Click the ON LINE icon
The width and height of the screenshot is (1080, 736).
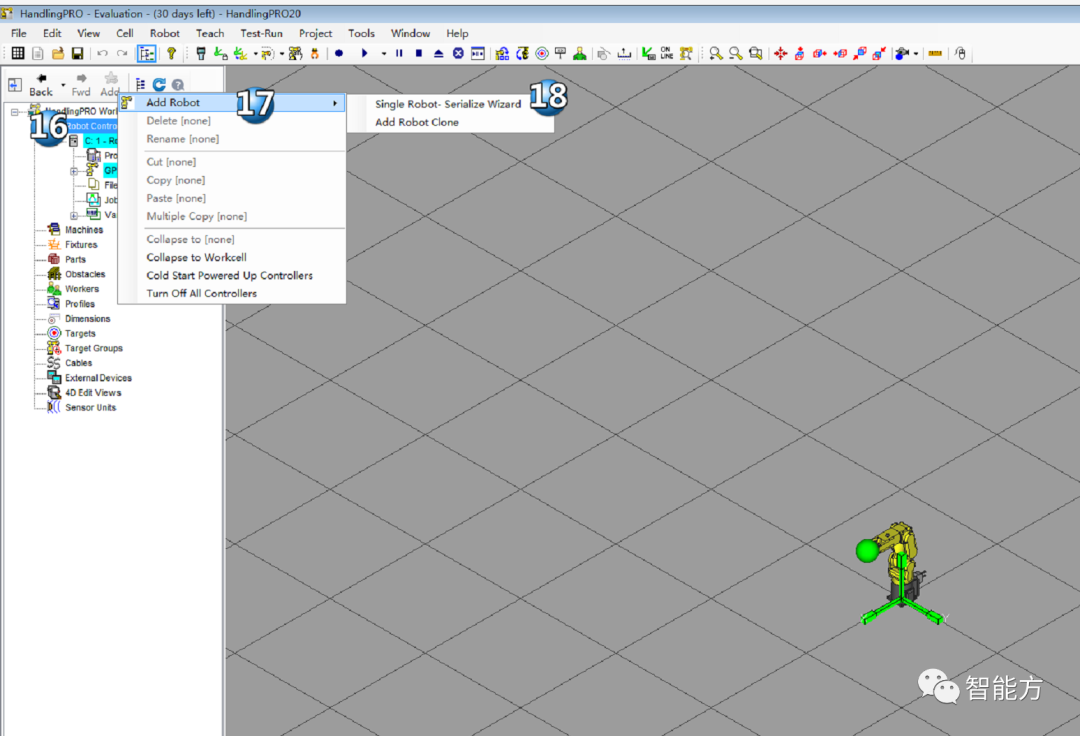(x=667, y=53)
